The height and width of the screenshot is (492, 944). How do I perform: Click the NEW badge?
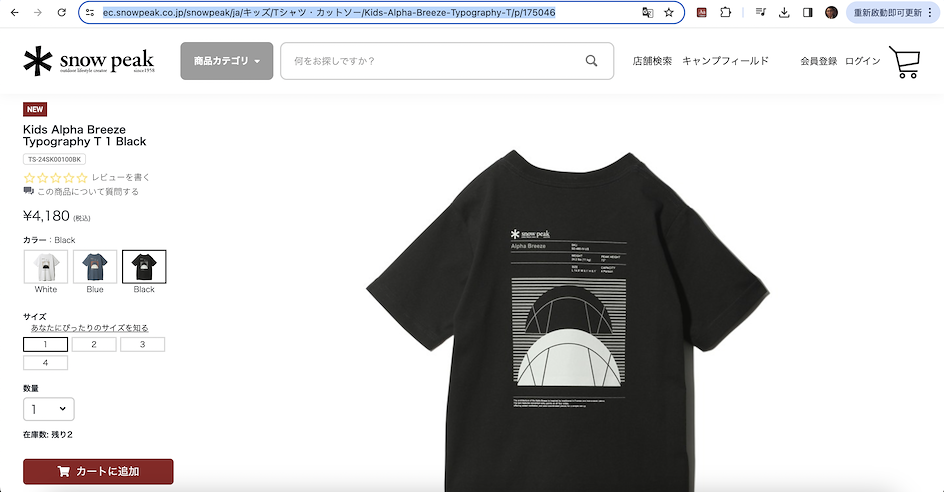click(35, 109)
